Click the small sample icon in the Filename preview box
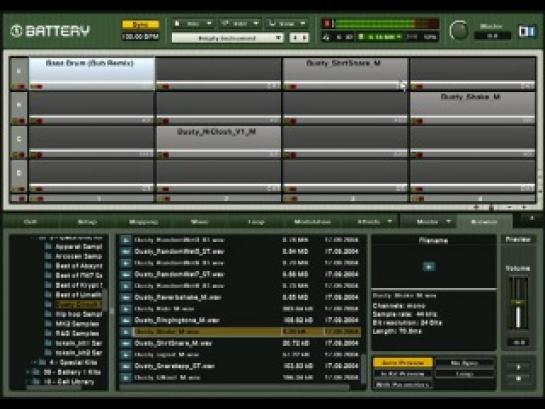The width and height of the screenshot is (545, 409). 429,267
